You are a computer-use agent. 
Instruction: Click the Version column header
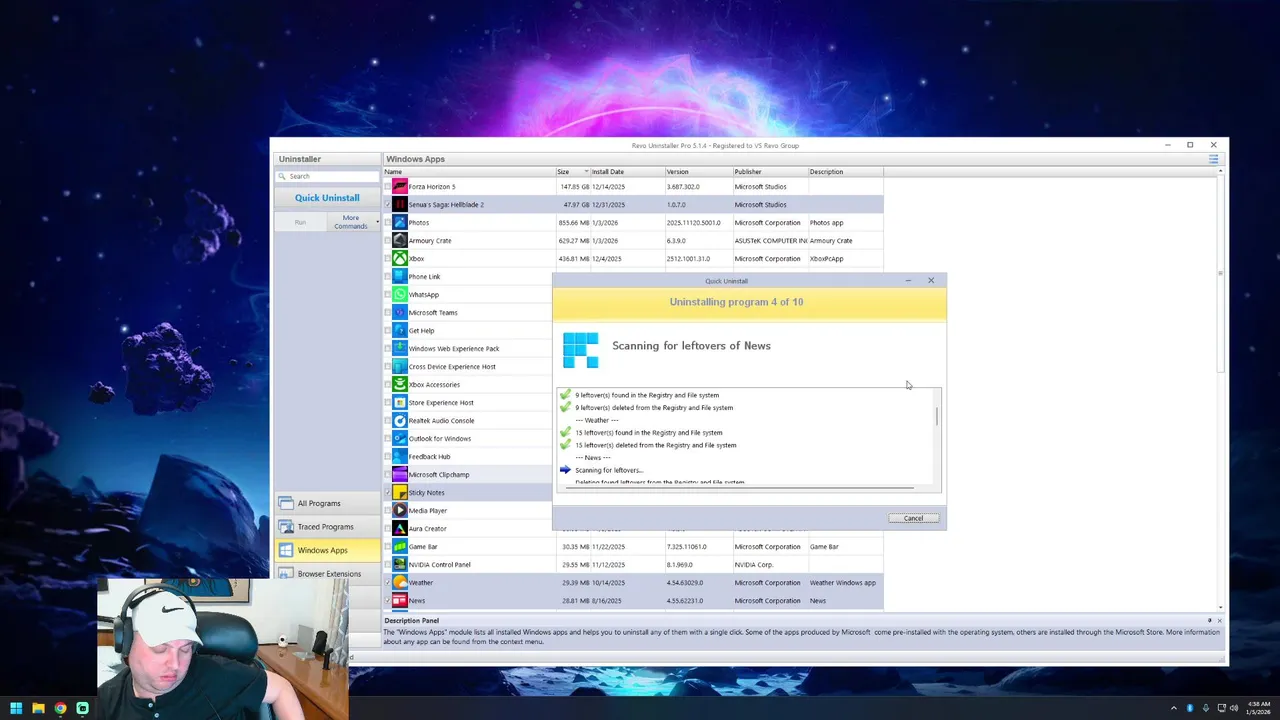[x=699, y=172]
